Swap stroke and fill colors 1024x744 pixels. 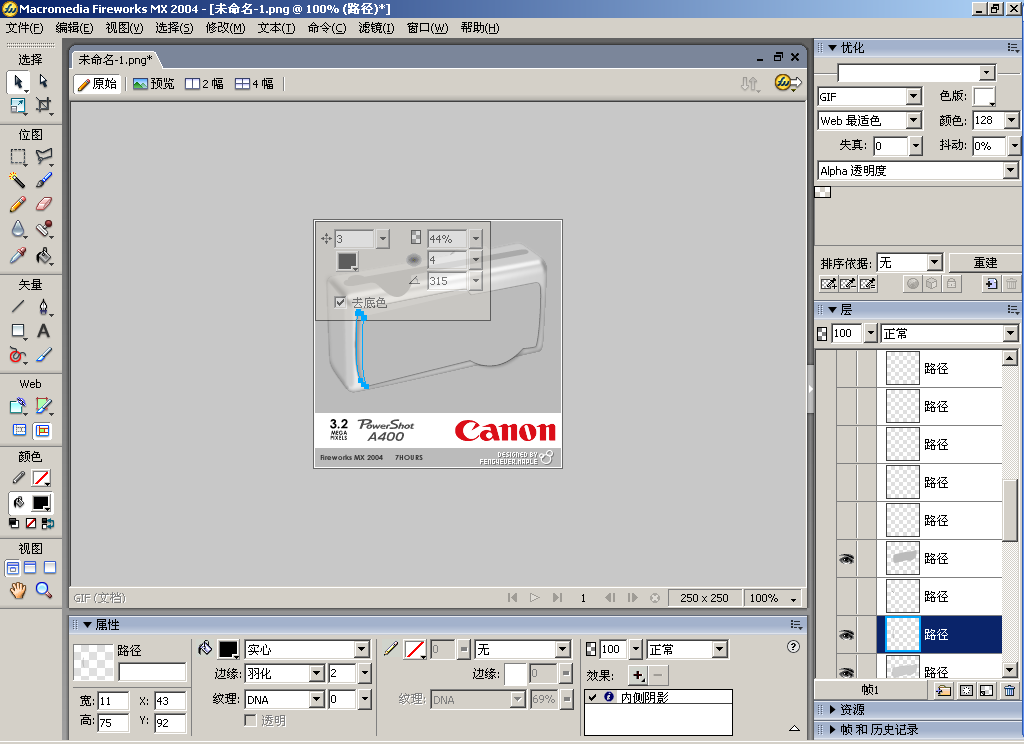48,523
